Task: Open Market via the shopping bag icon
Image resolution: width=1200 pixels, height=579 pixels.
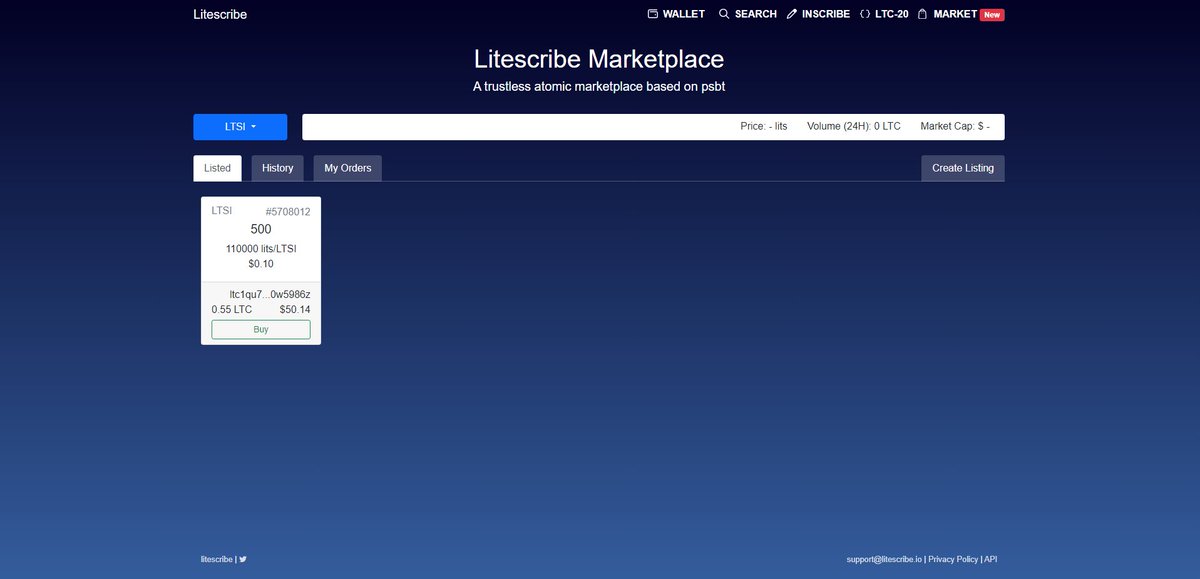Action: (921, 13)
